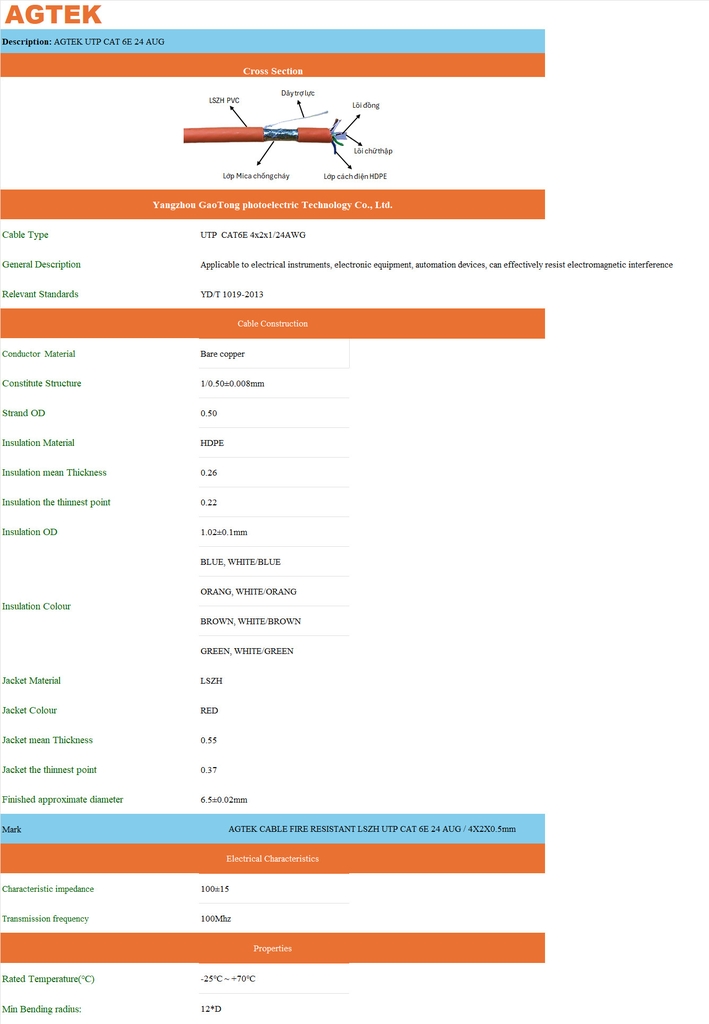This screenshot has height=1024, width=709.
Task: Select the LSZH jacket material value
Action: [212, 680]
